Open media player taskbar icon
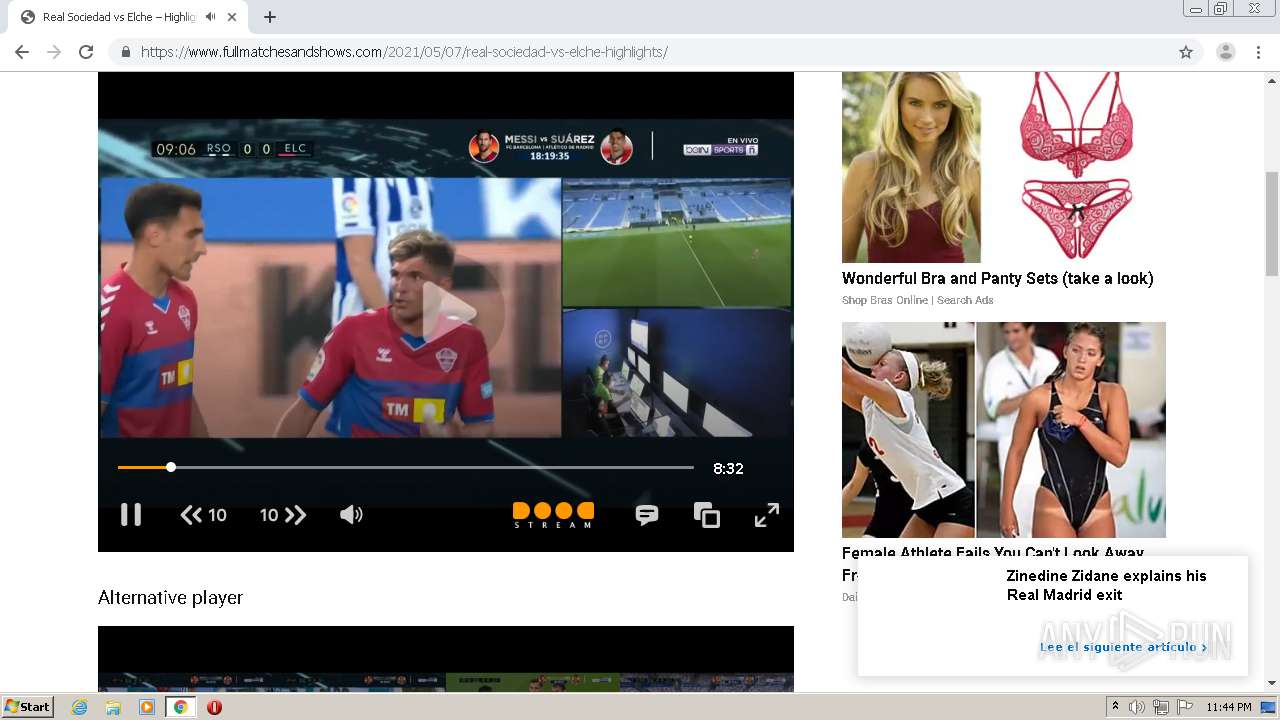Screen dimensions: 1280x720 pos(147,707)
